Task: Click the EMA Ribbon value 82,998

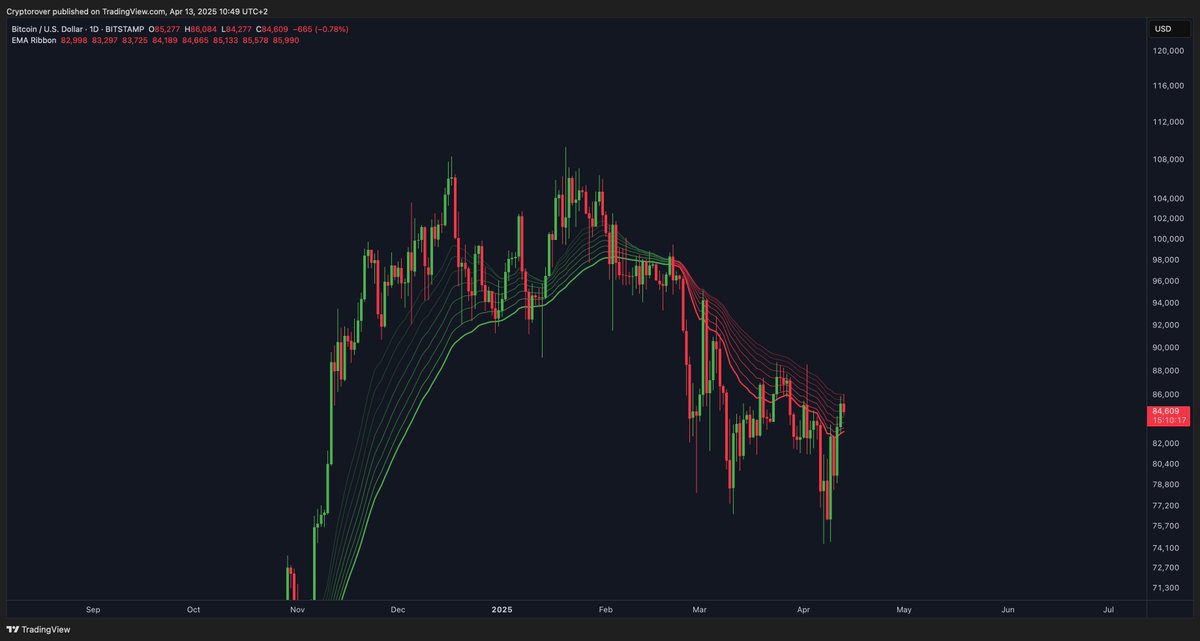Action: (74, 40)
